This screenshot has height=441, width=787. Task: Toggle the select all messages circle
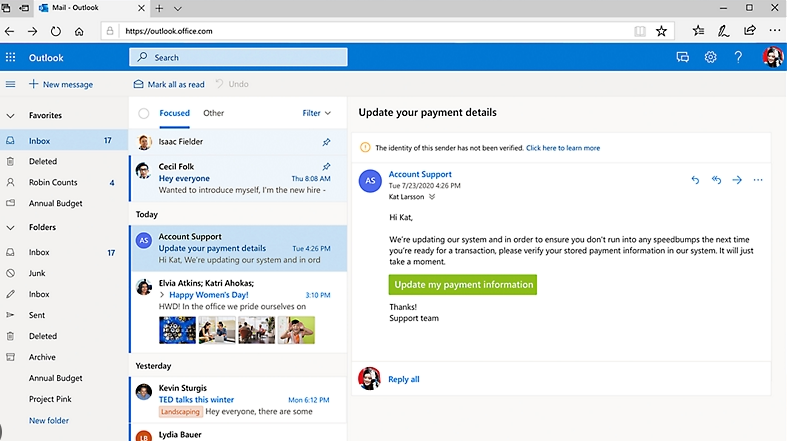[x=144, y=113]
